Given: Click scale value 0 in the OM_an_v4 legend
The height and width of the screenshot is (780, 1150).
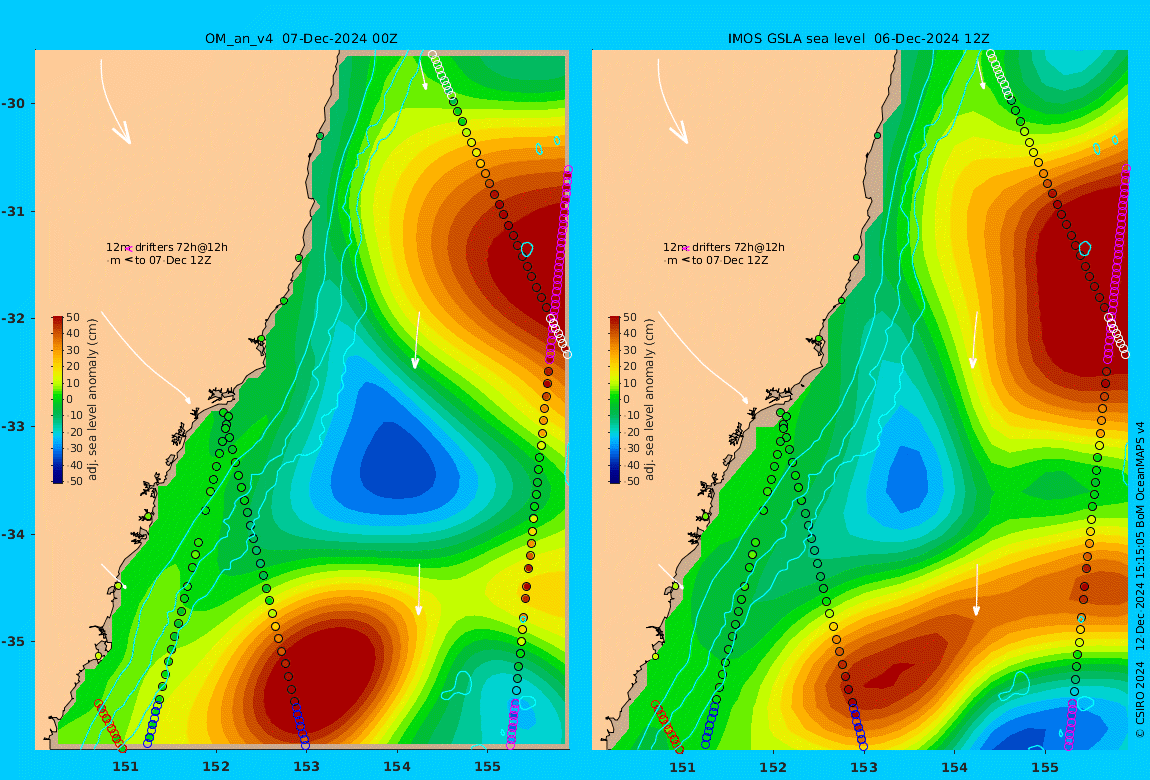Looking at the screenshot, I should point(70,400).
